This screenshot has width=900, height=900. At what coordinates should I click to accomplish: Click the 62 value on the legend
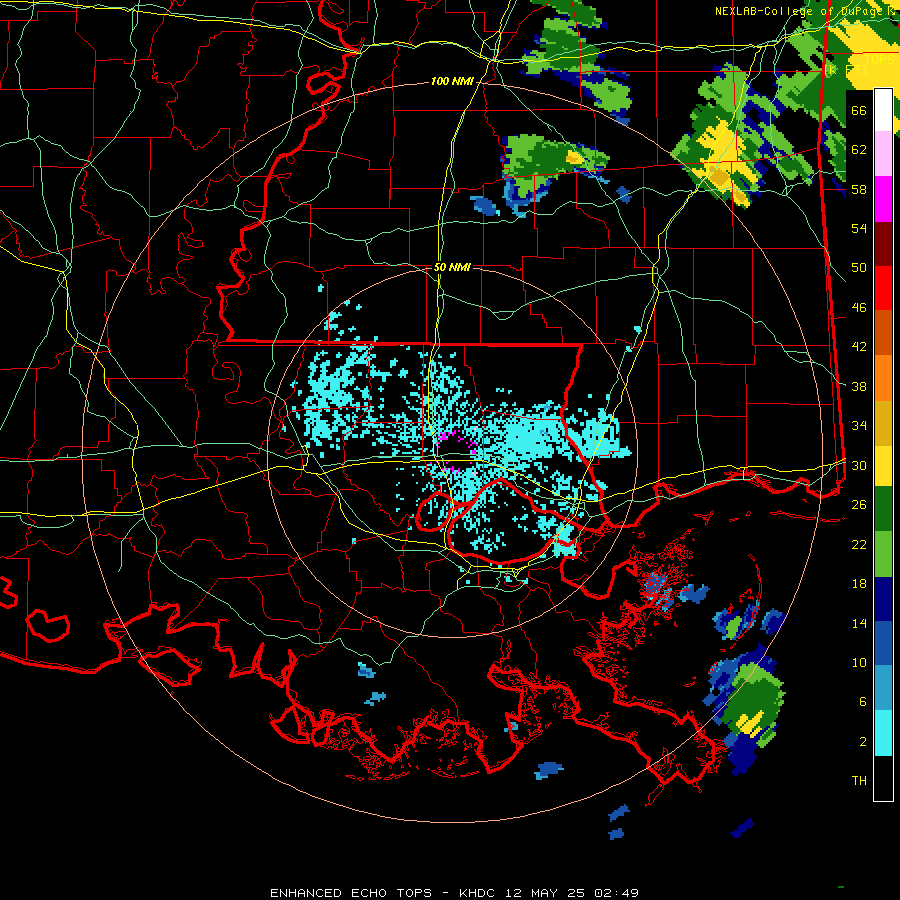859,149
